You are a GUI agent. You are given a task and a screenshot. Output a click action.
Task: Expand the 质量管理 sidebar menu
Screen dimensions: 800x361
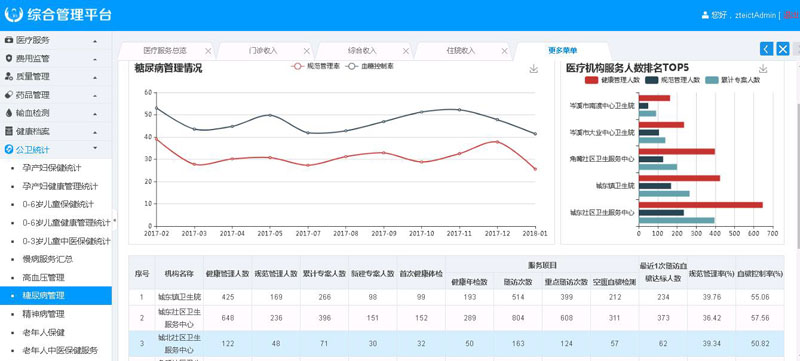[56, 76]
